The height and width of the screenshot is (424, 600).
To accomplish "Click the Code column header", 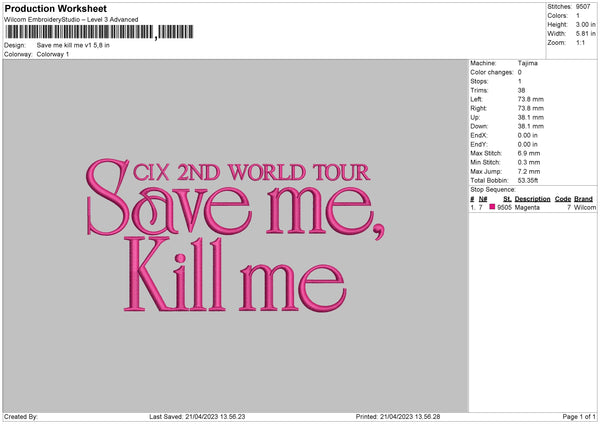I will [563, 199].
